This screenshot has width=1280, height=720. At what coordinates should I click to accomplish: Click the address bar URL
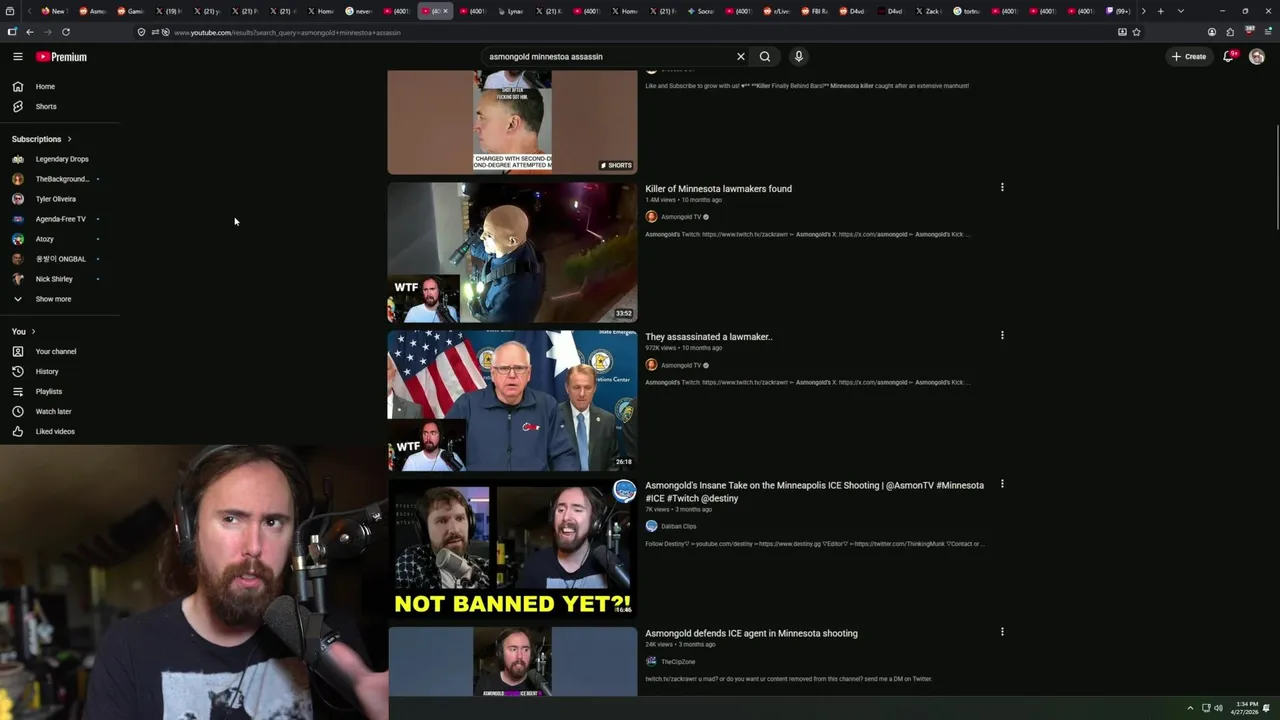[287, 33]
